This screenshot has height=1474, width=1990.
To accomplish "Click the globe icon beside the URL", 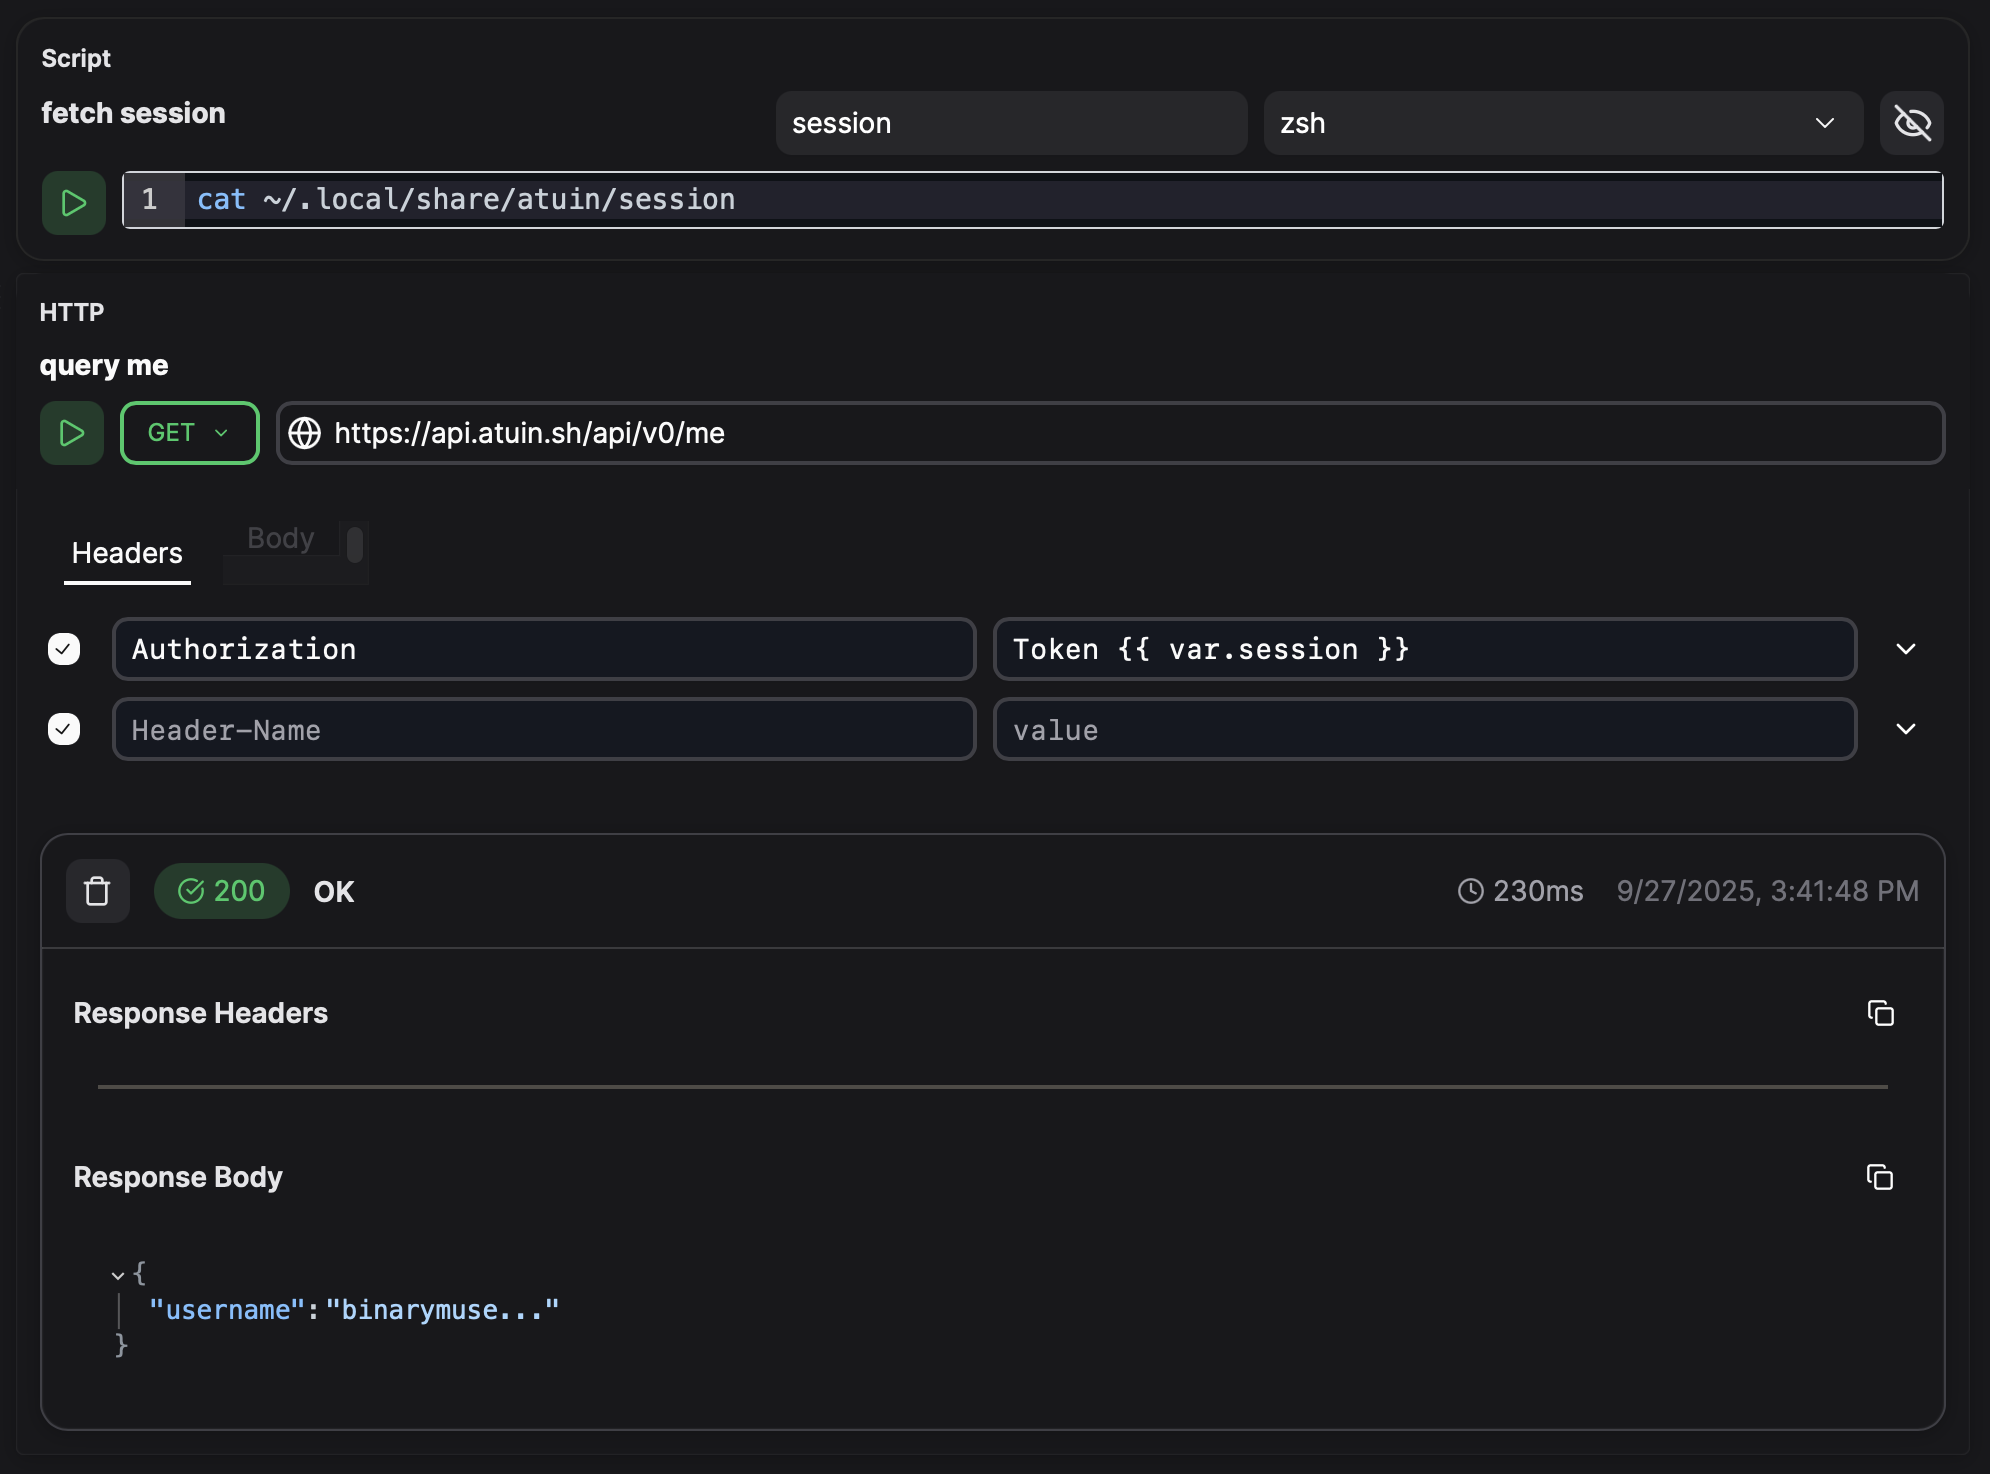I will click(305, 433).
